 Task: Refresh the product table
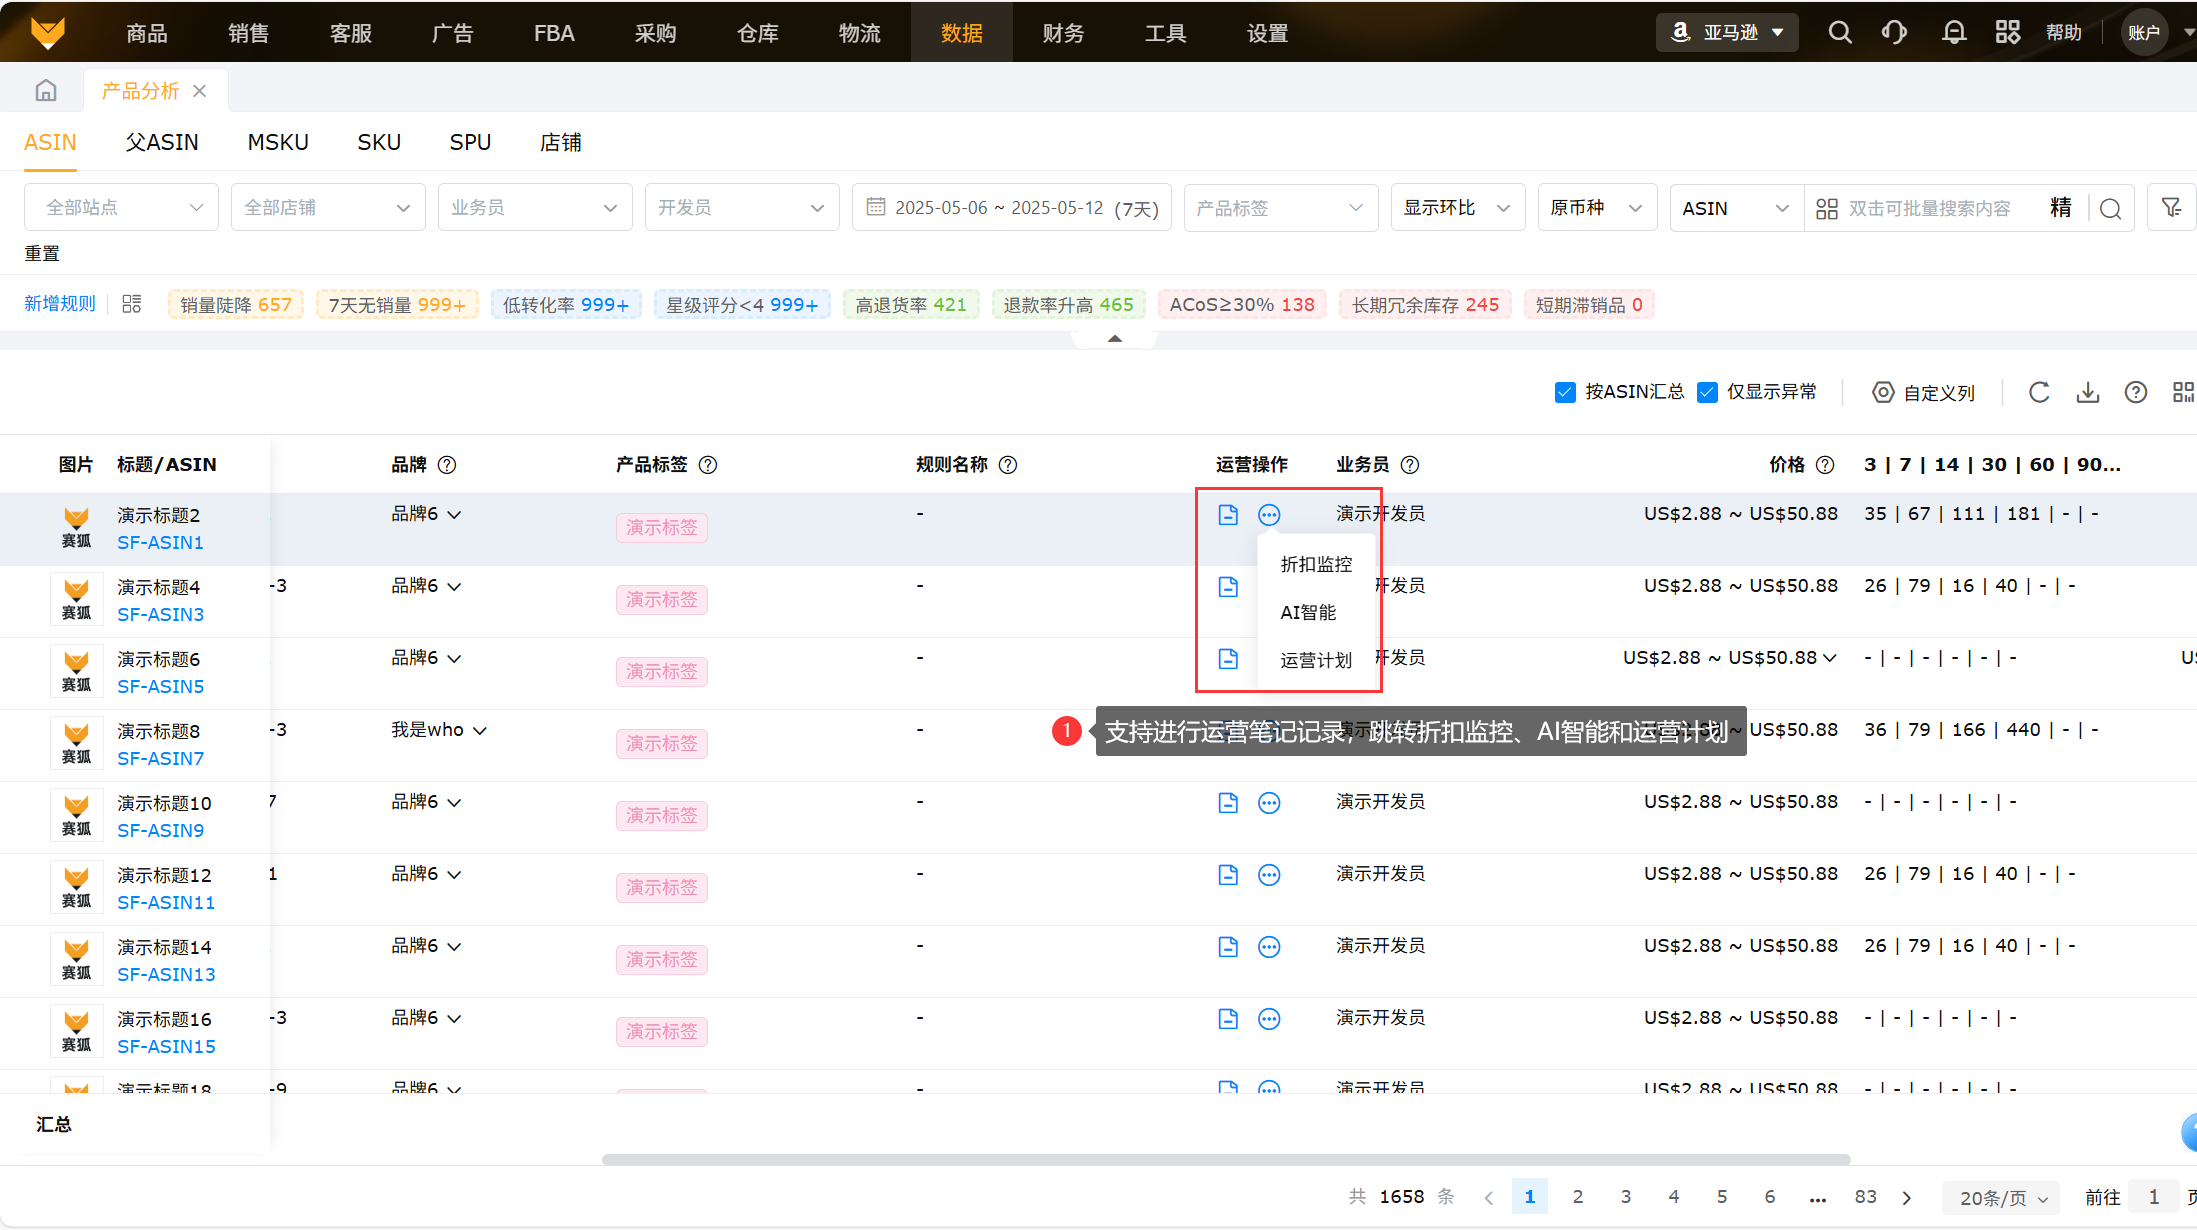(x=2039, y=392)
